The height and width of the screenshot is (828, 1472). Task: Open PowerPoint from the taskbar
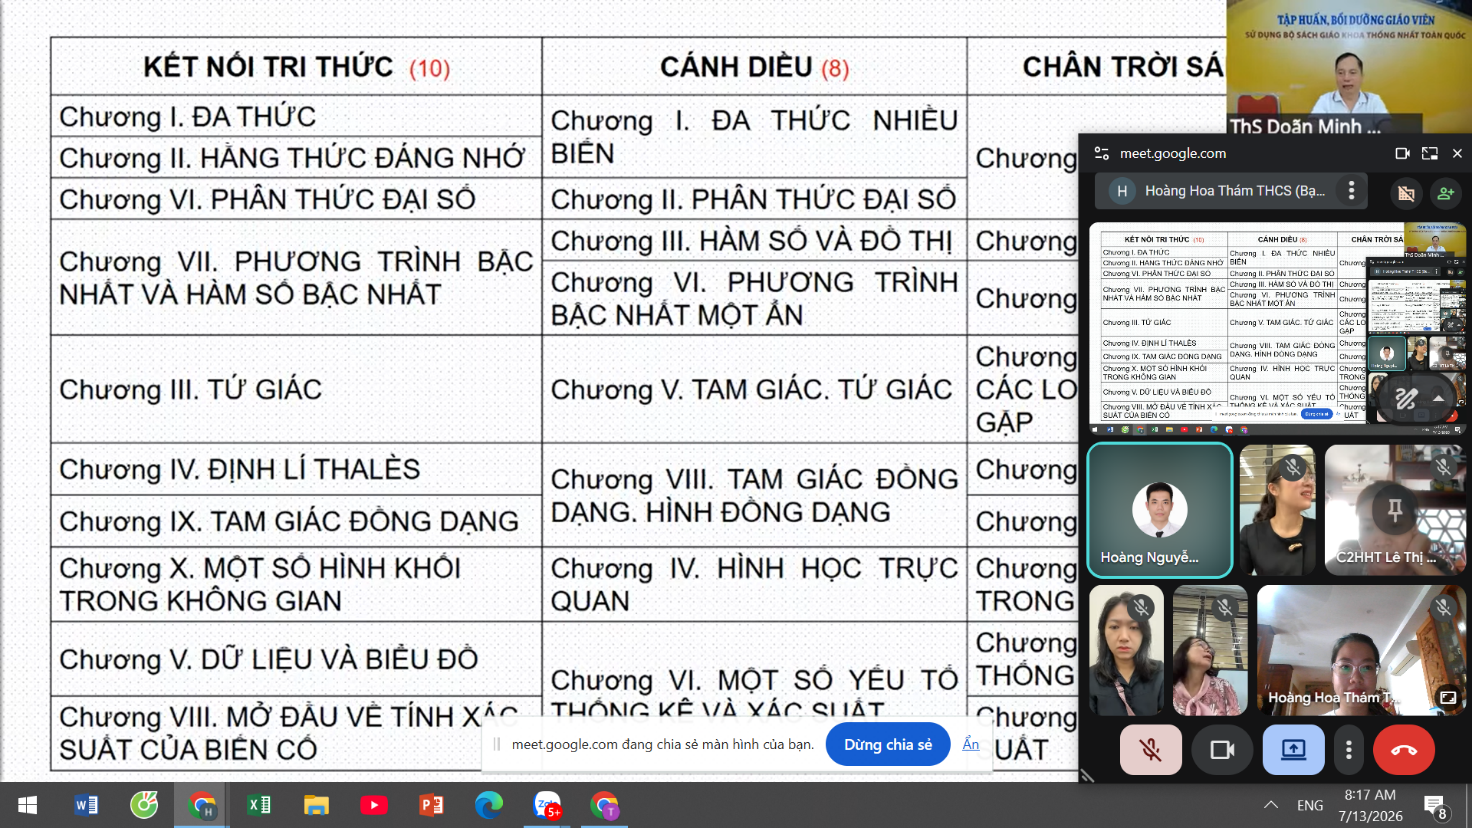(431, 805)
